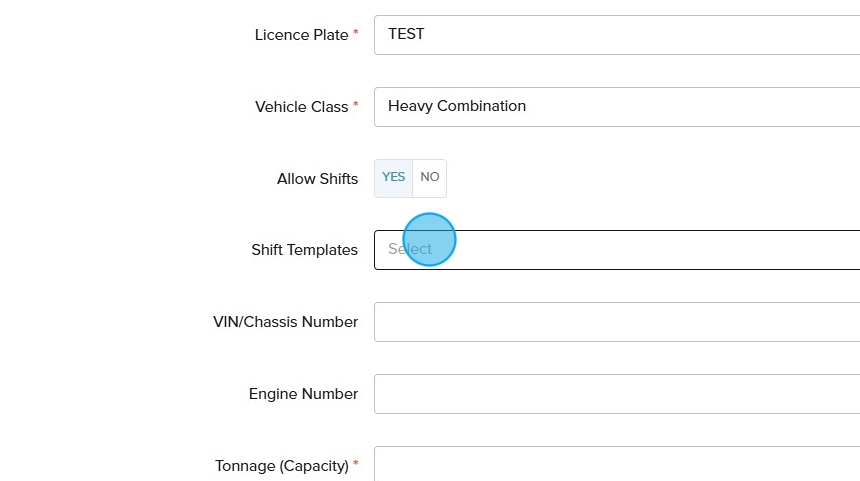Click the VIN/Chassis Number label

coord(285,322)
